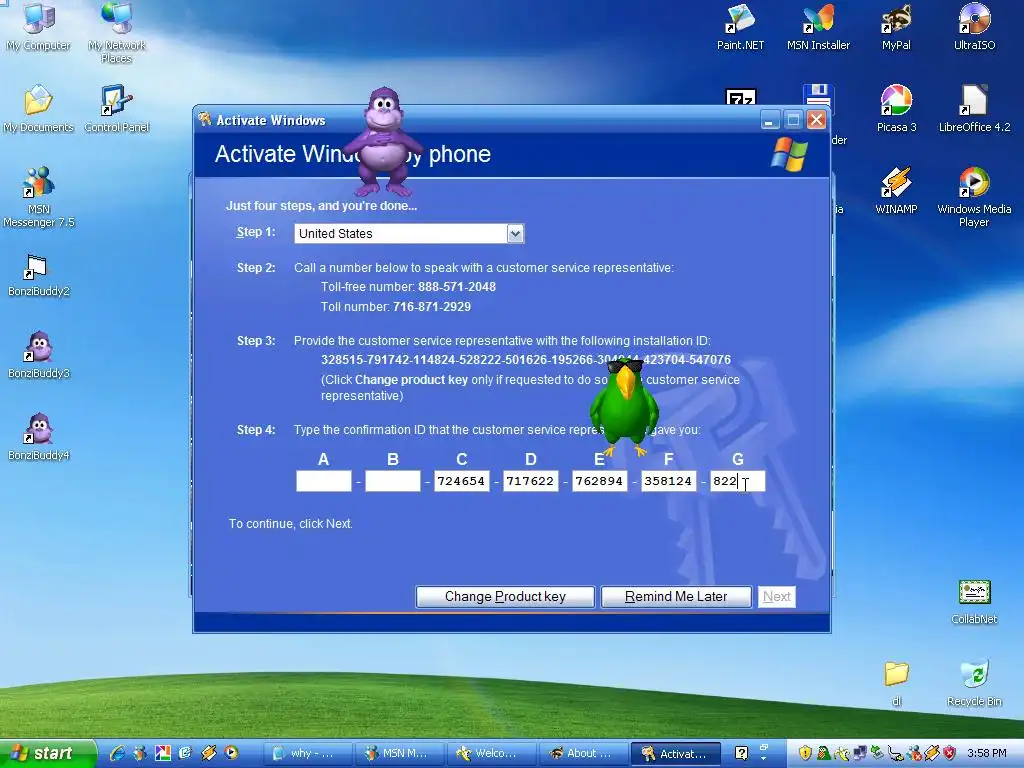
Task: Launch the BonziBuddy2 desktop shortcut
Action: pos(39,276)
